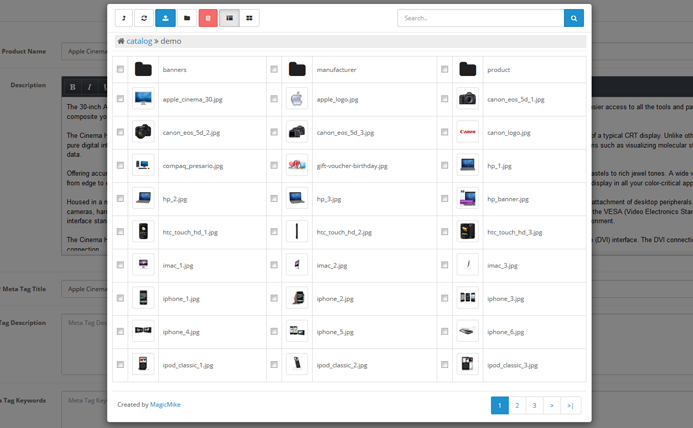Open the MagicMike author link
The height and width of the screenshot is (428, 693).
(x=165, y=405)
